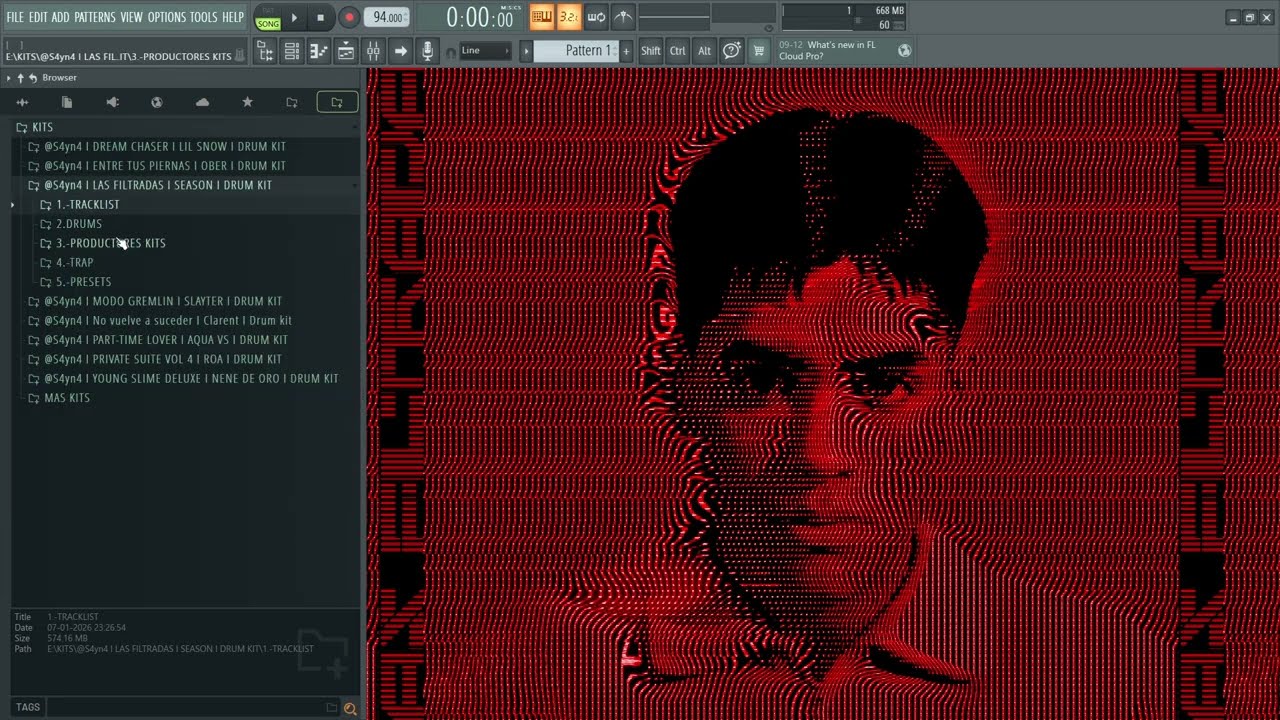This screenshot has width=1280, height=720.
Task: Click arrow left of Pattern 1
Action: pyautogui.click(x=526, y=51)
